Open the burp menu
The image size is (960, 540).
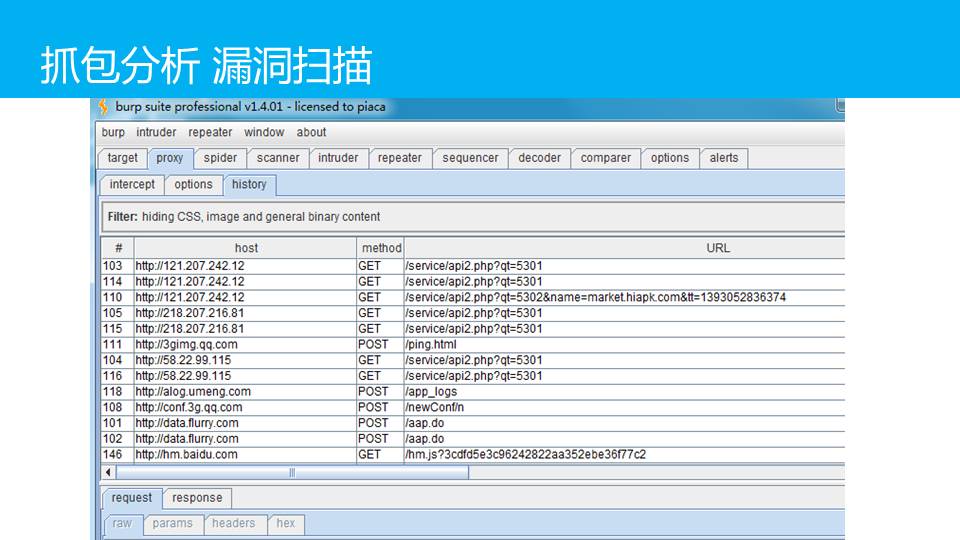point(113,132)
